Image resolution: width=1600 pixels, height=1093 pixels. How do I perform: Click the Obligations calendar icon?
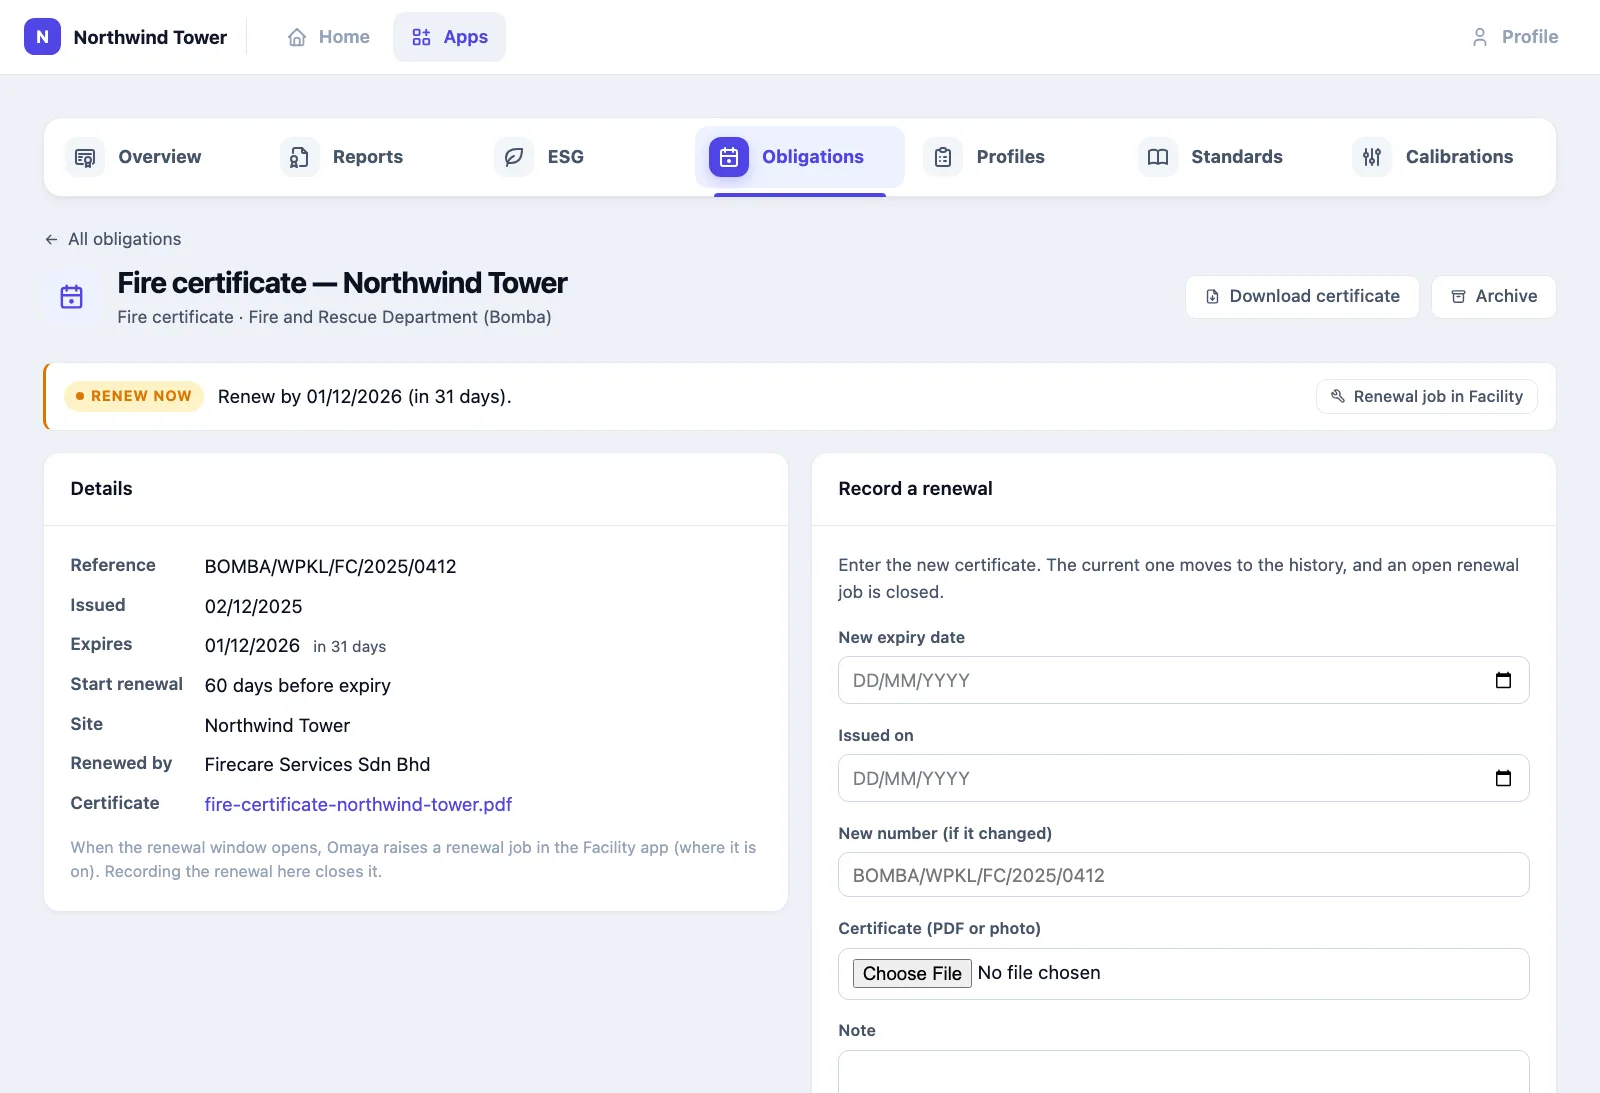coord(729,157)
